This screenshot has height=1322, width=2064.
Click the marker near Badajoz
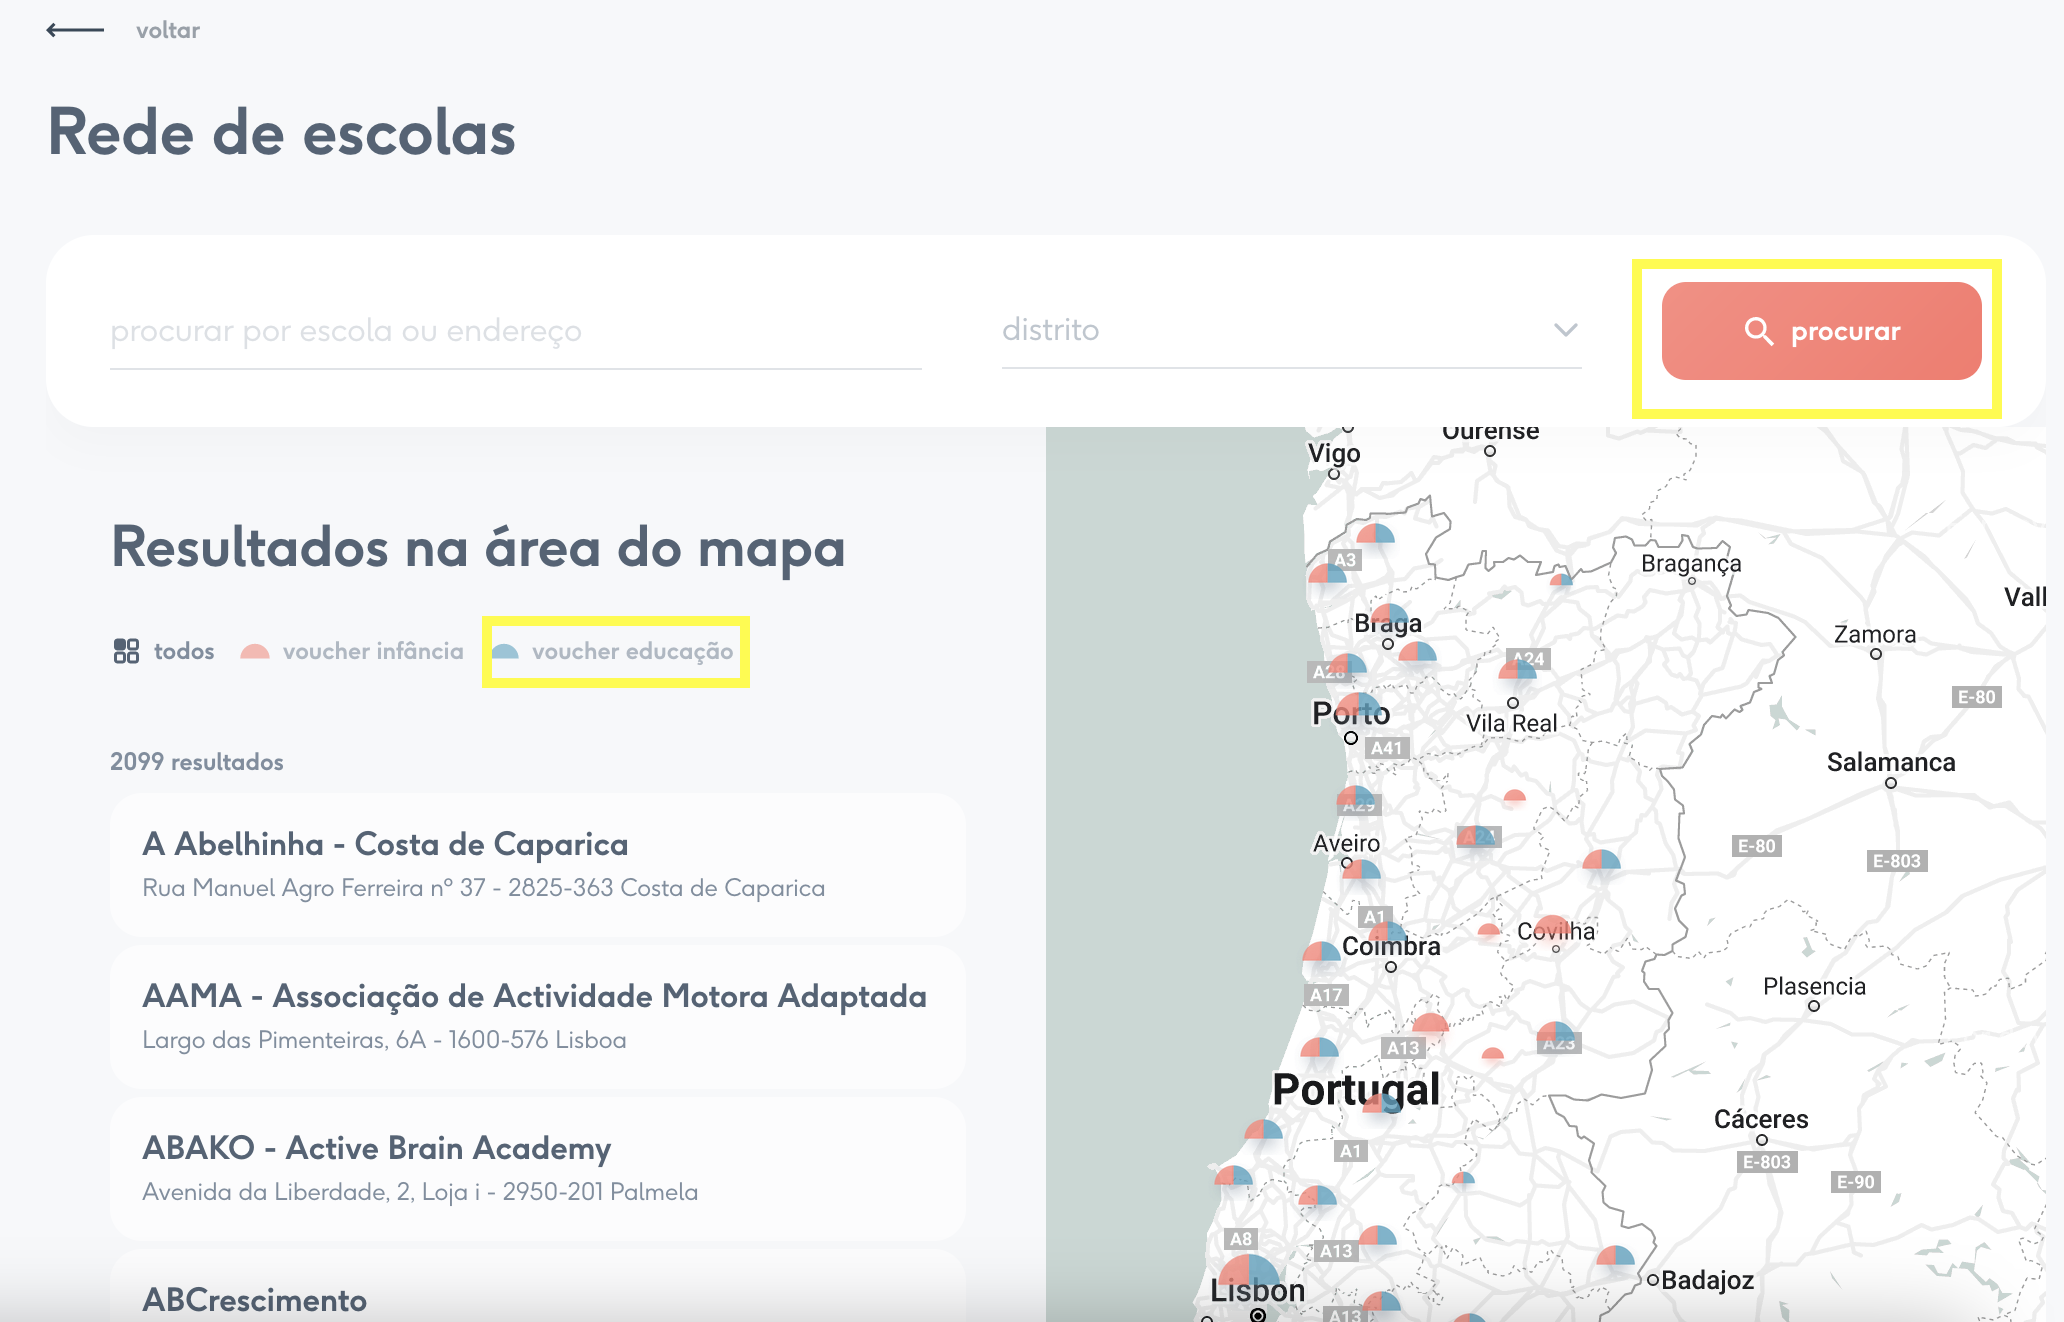tap(1615, 1257)
